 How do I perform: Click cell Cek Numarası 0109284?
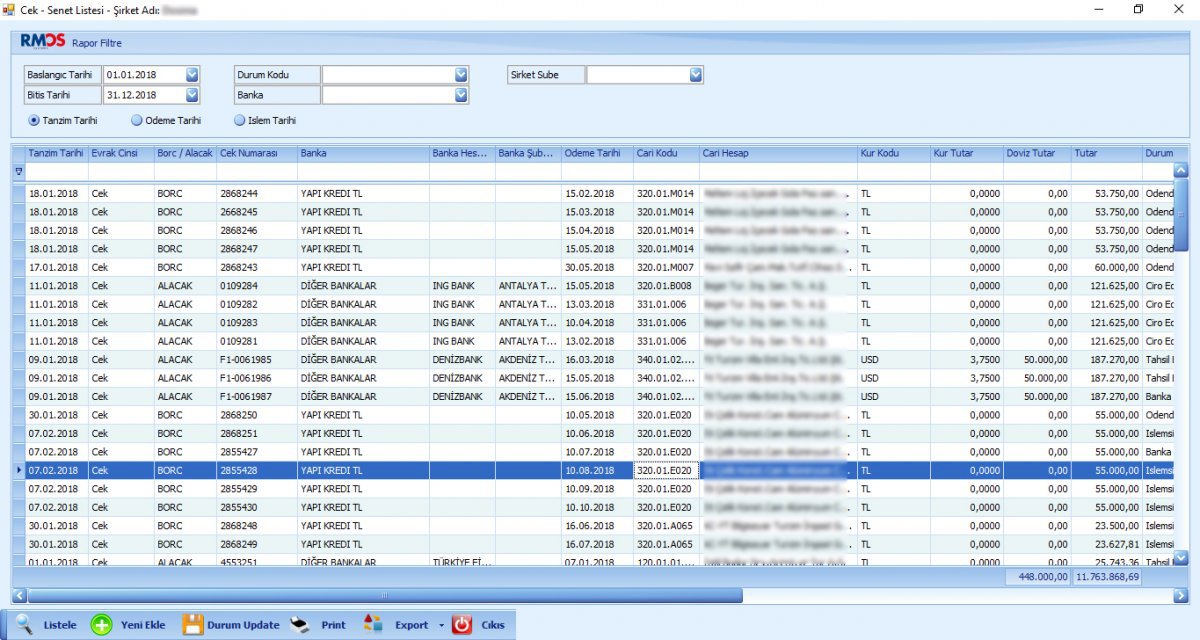tap(257, 285)
